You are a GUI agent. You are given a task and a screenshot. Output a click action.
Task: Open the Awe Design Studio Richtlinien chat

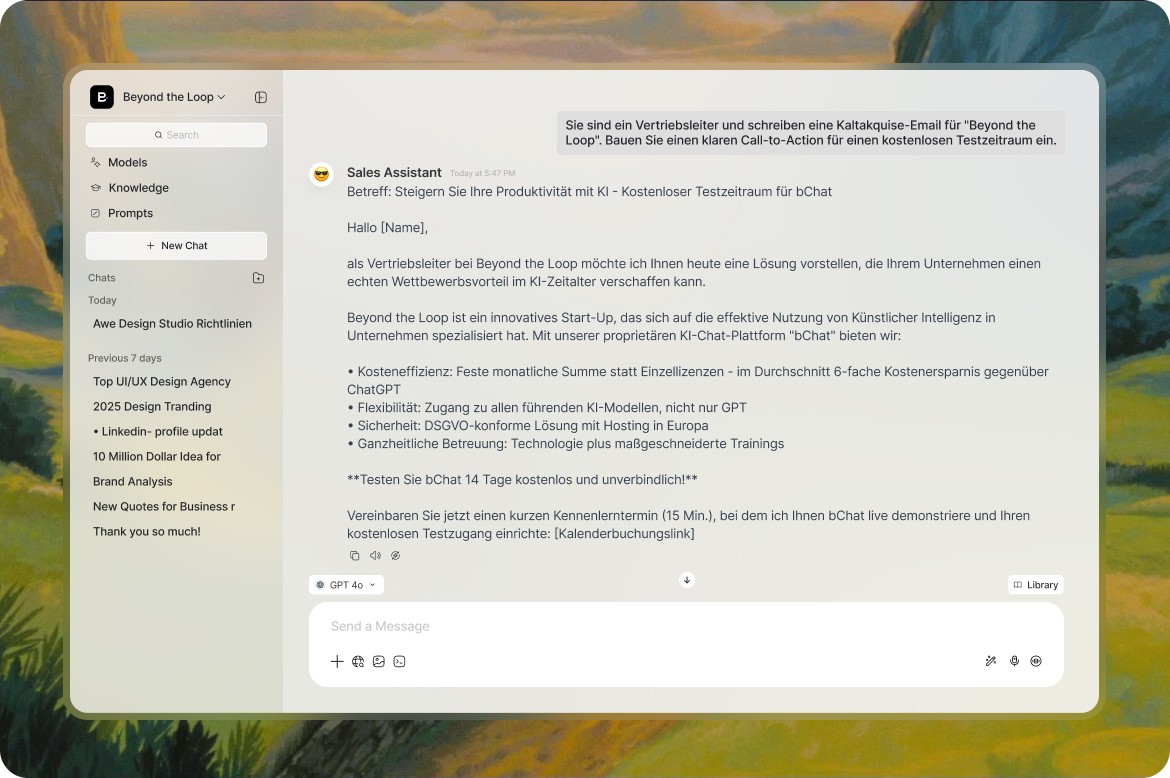172,323
